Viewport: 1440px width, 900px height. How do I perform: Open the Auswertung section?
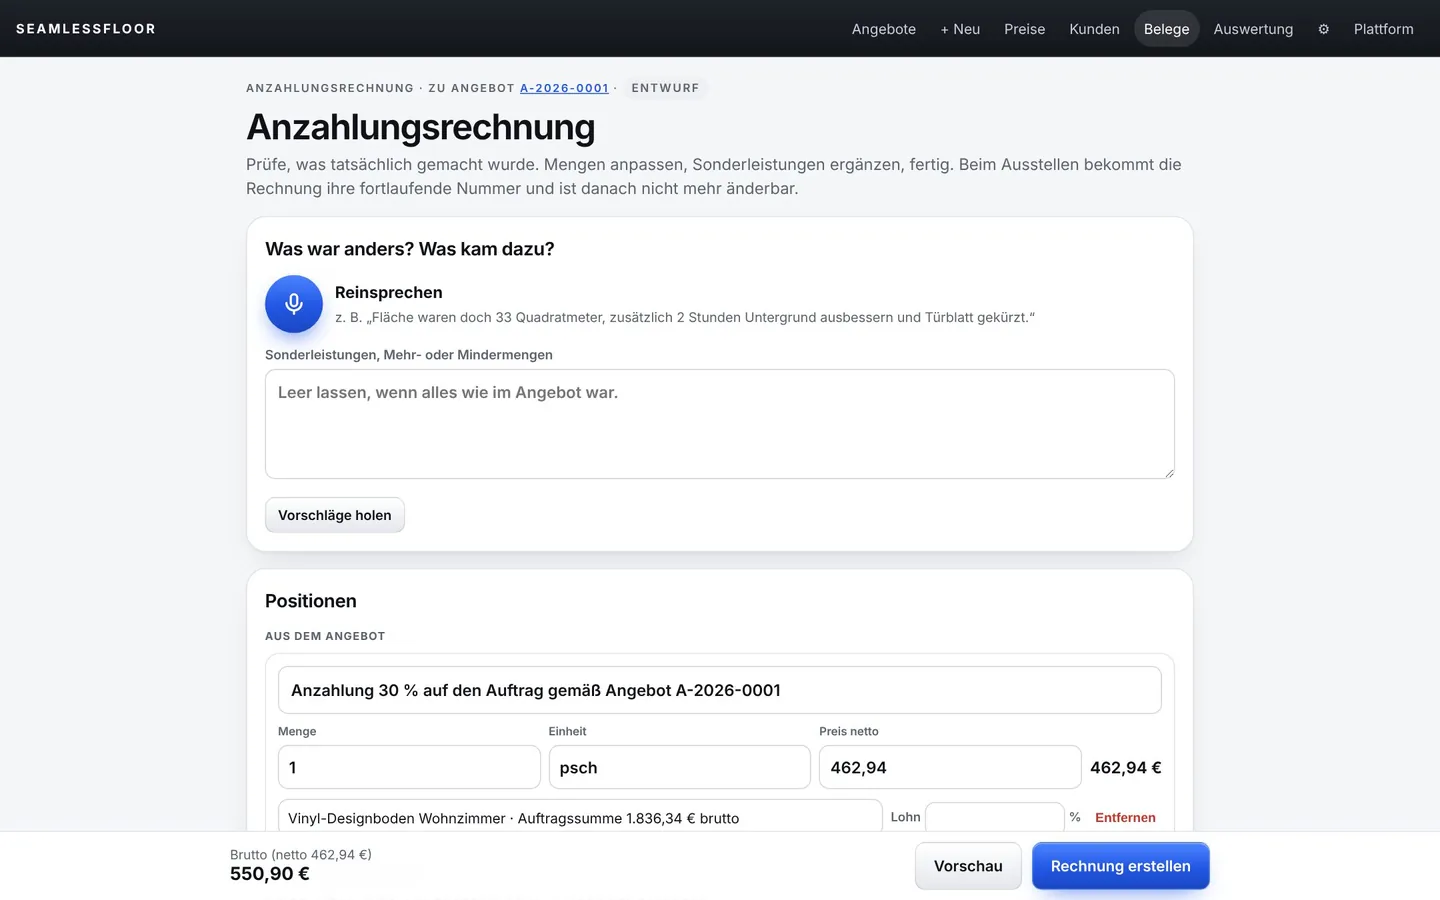(x=1253, y=29)
